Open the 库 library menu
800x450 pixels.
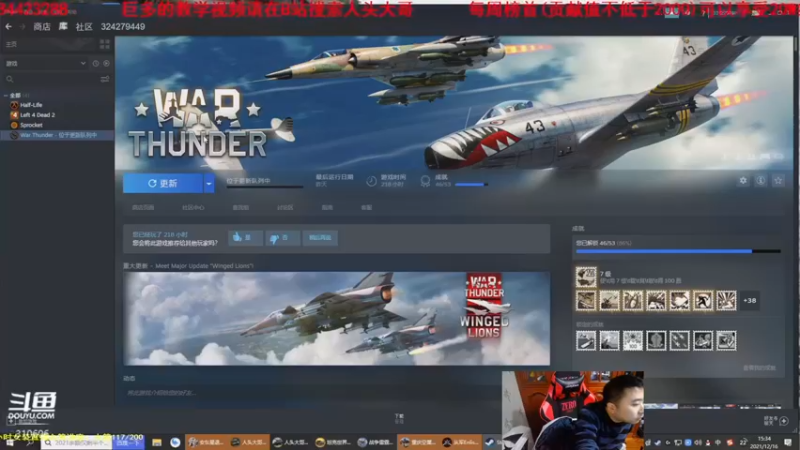coord(63,27)
